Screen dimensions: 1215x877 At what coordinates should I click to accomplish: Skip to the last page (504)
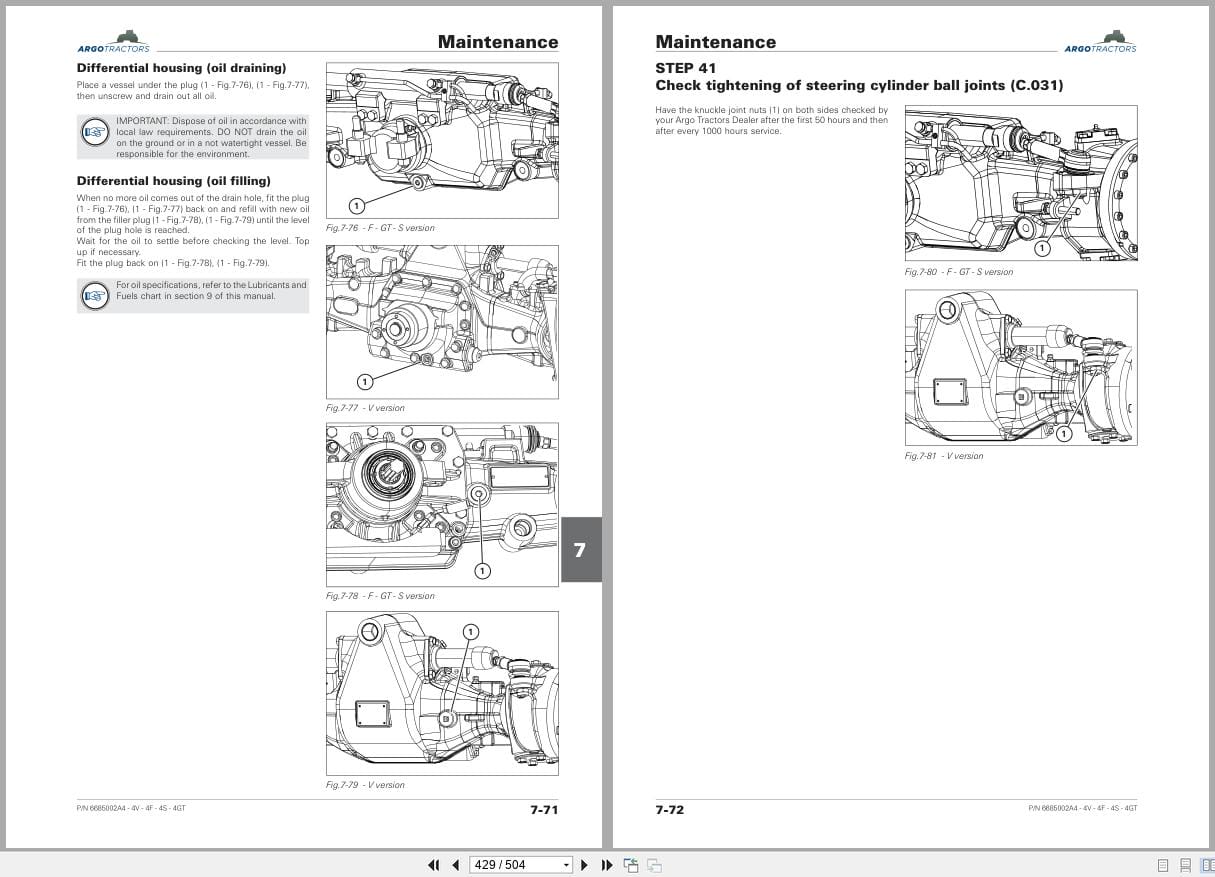(607, 865)
